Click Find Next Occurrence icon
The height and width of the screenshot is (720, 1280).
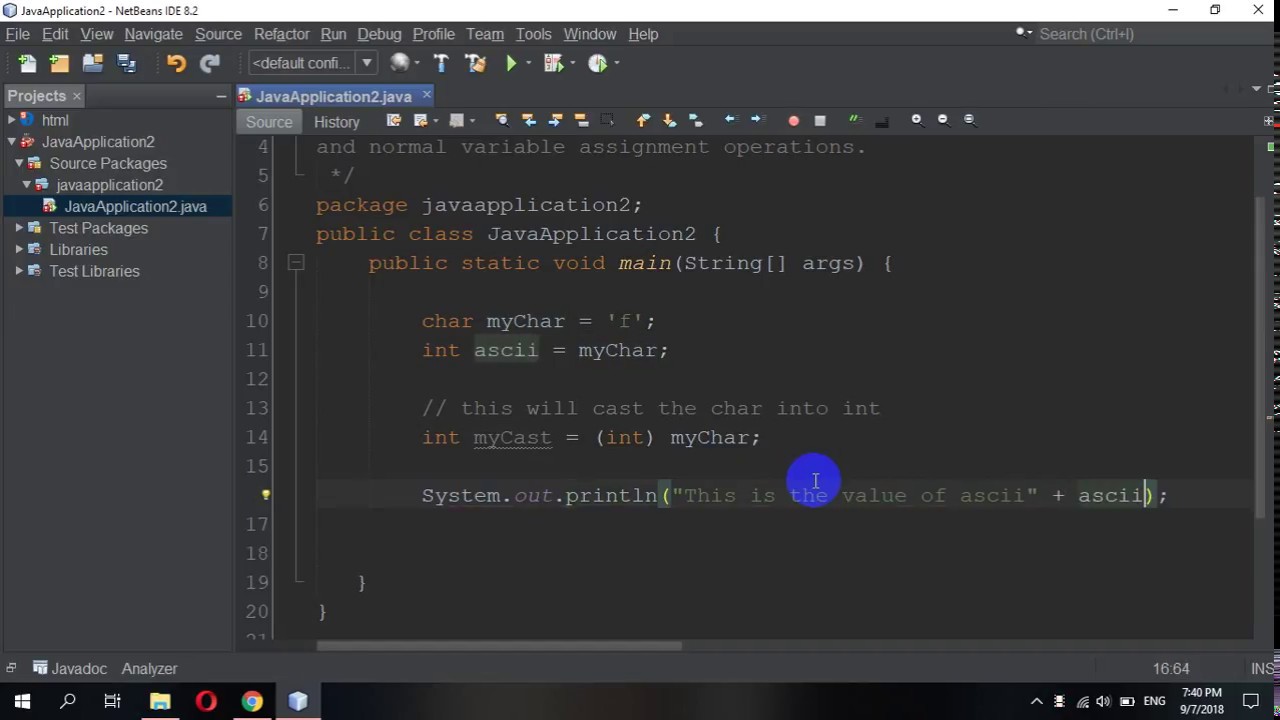point(554,120)
